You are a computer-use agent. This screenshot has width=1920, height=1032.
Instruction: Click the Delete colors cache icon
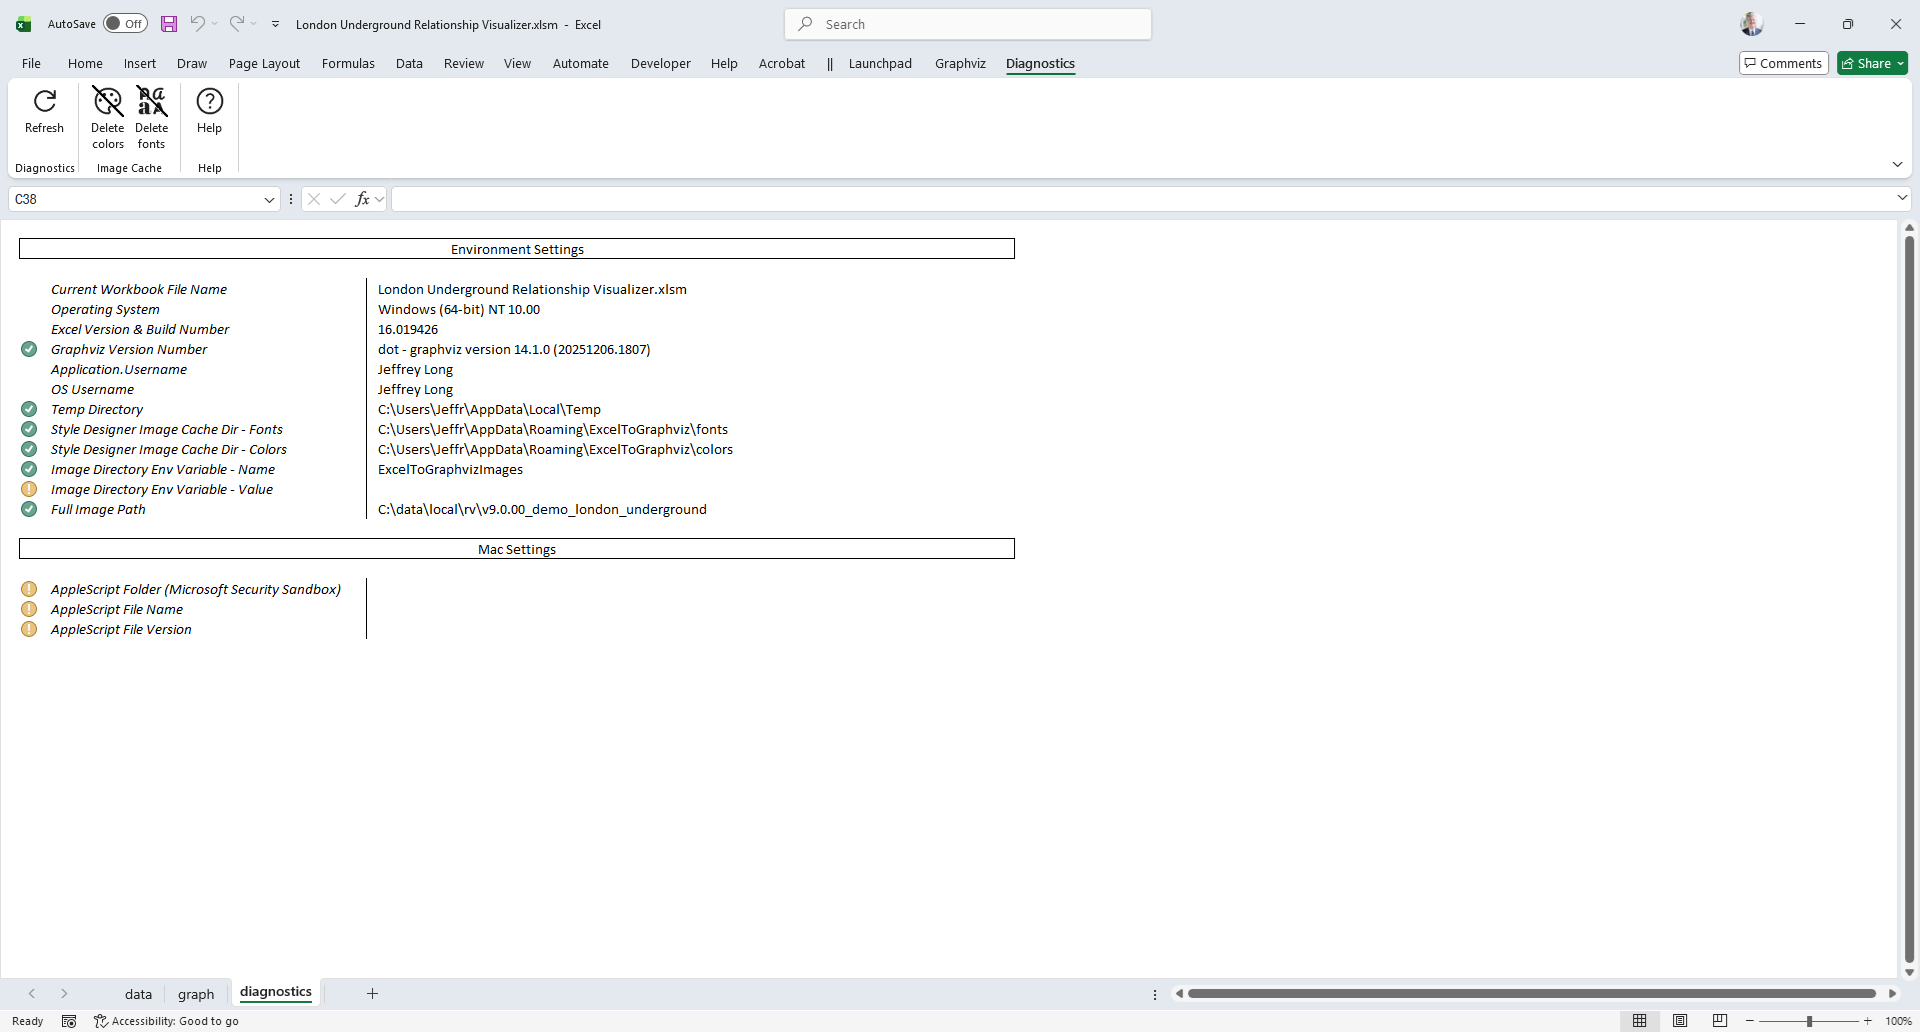pos(107,102)
